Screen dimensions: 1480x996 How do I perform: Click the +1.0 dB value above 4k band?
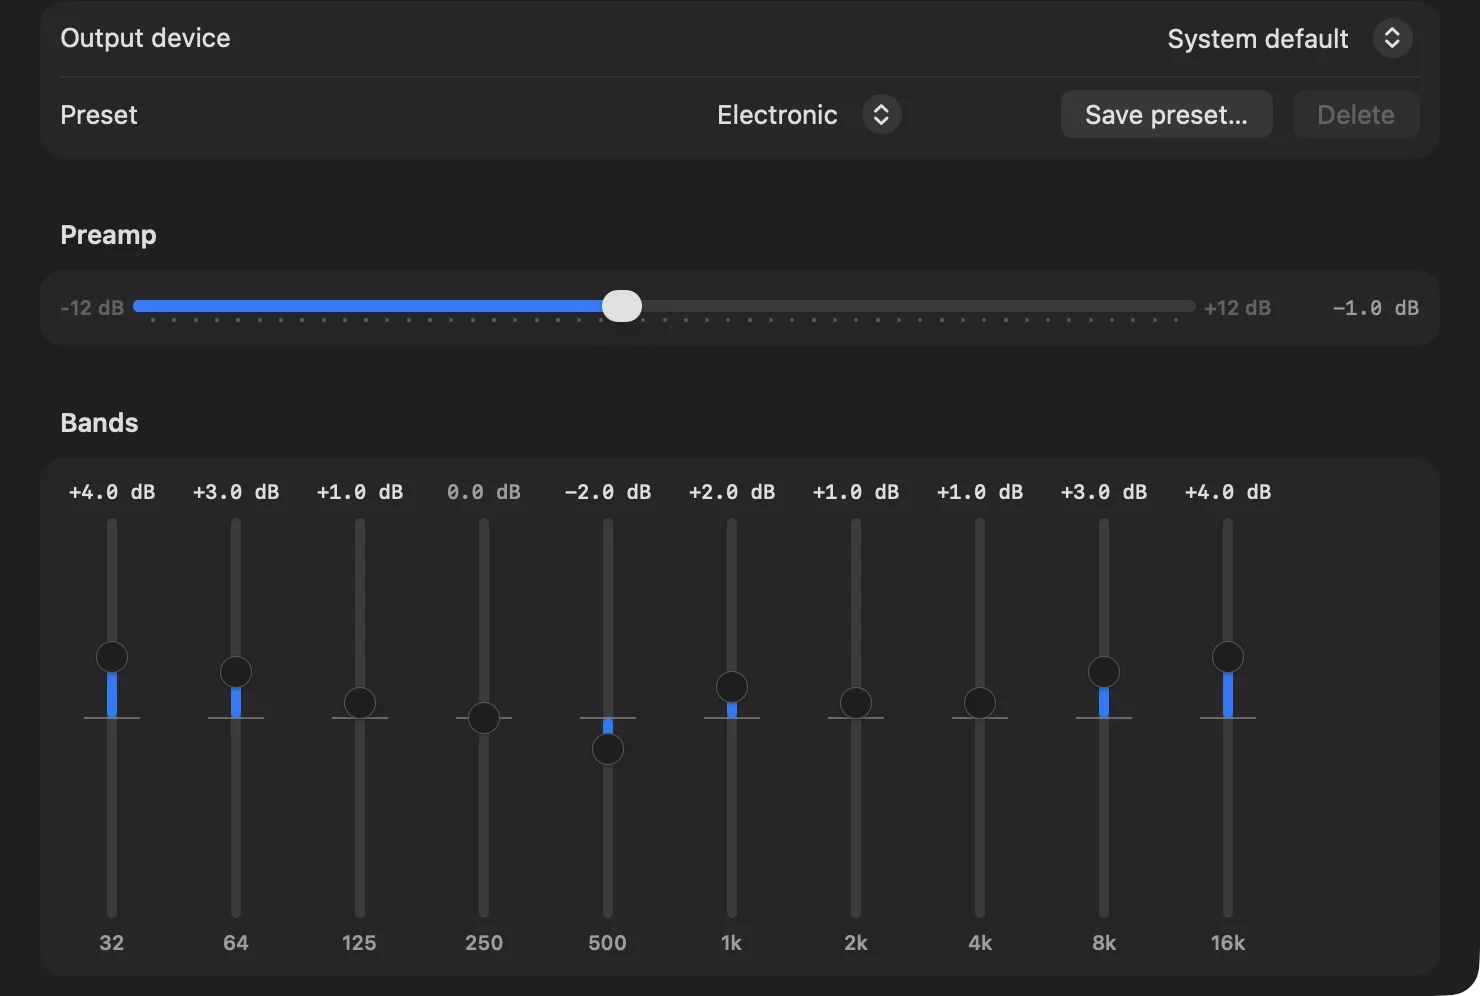pos(980,492)
